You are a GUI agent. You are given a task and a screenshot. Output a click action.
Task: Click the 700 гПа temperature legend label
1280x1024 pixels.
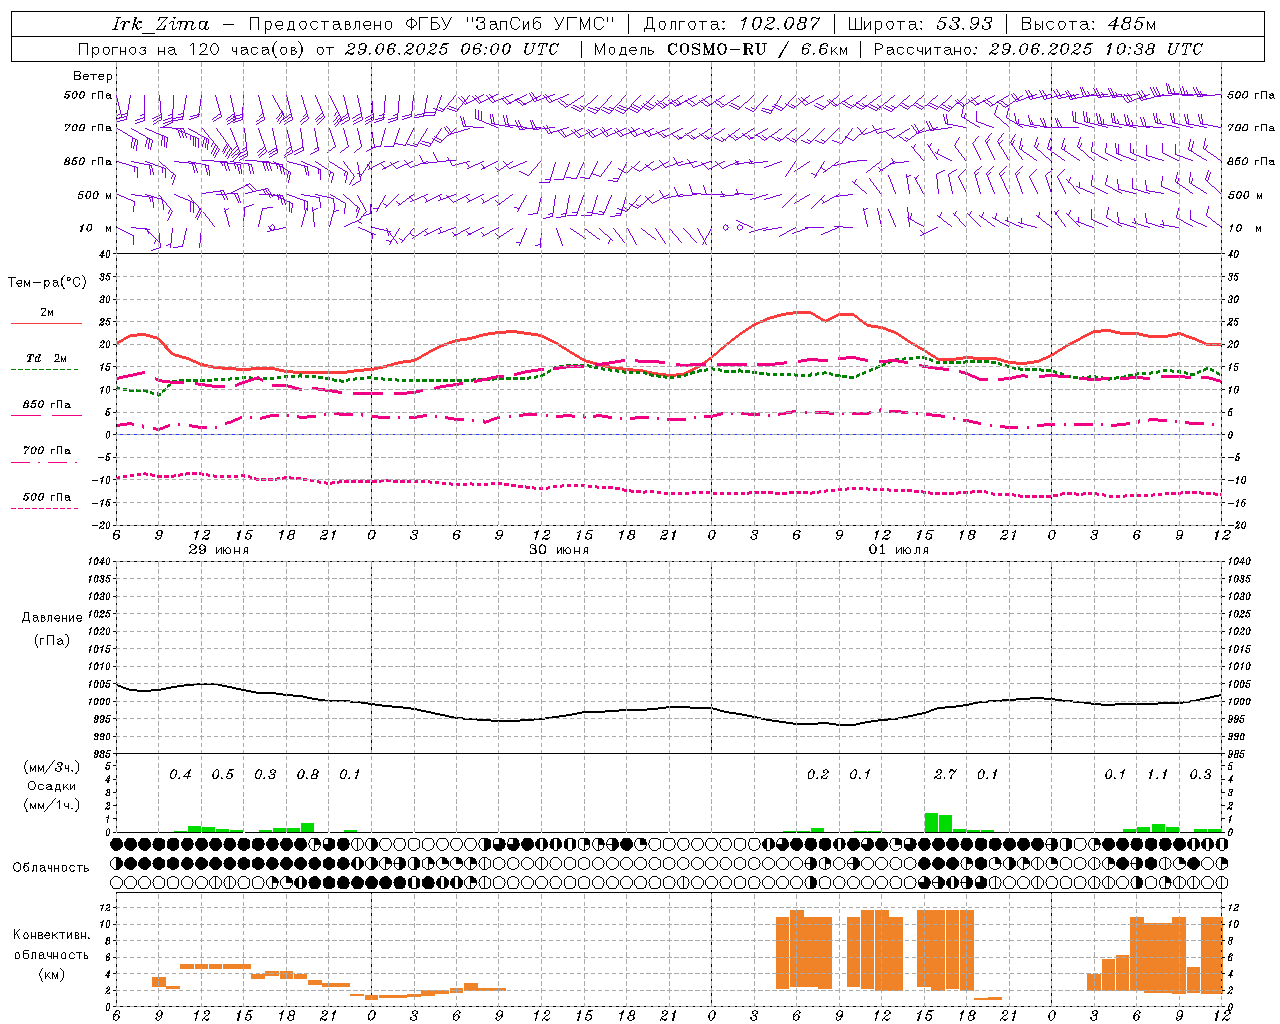click(47, 450)
